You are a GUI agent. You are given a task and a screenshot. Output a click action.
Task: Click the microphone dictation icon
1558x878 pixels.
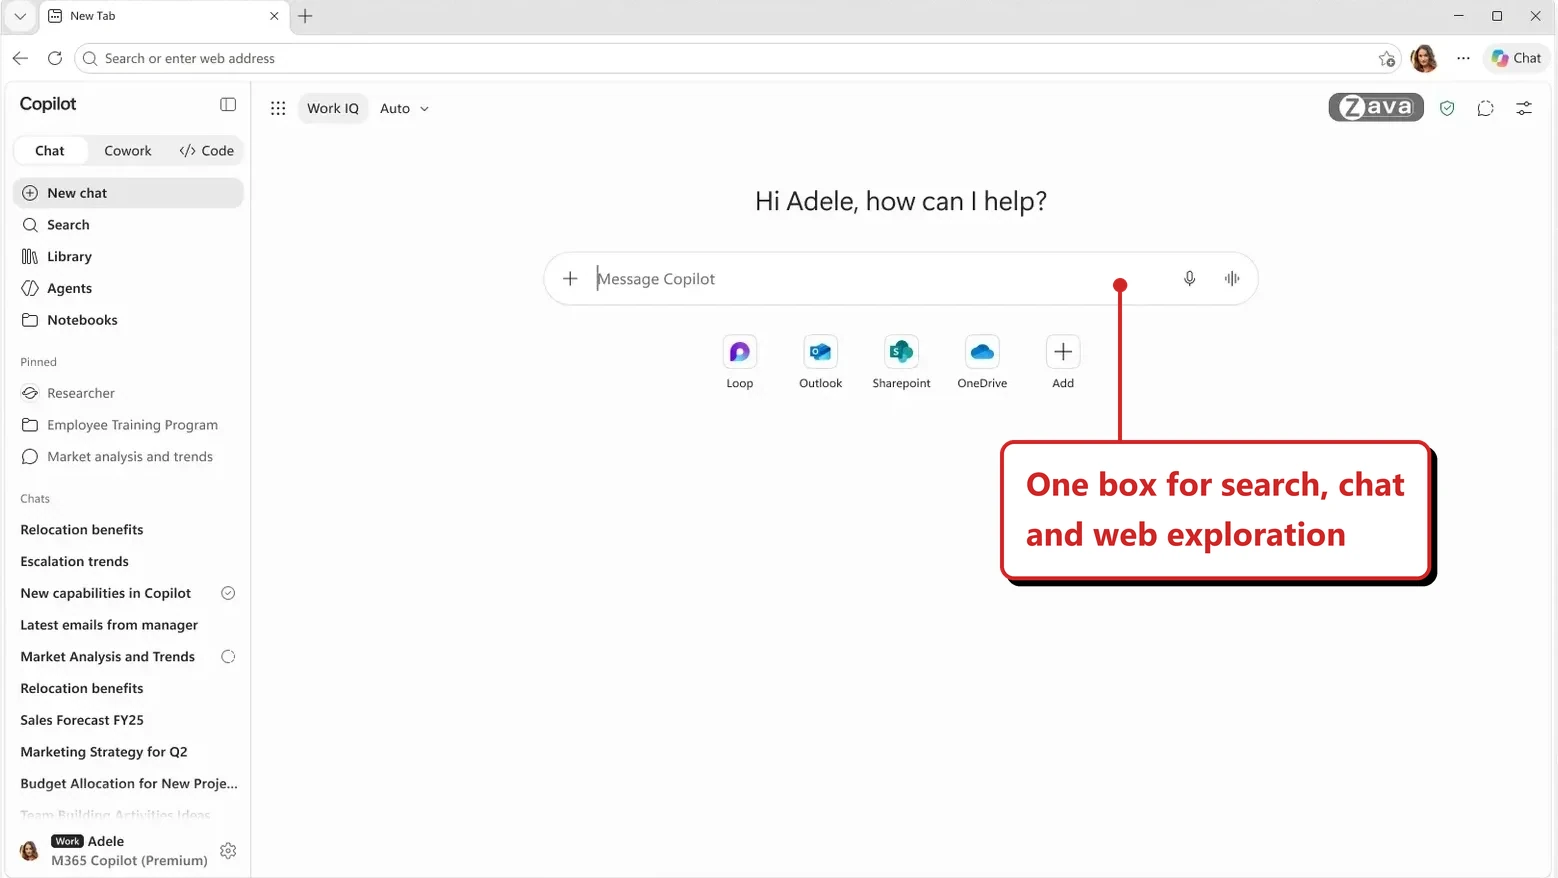1189,279
